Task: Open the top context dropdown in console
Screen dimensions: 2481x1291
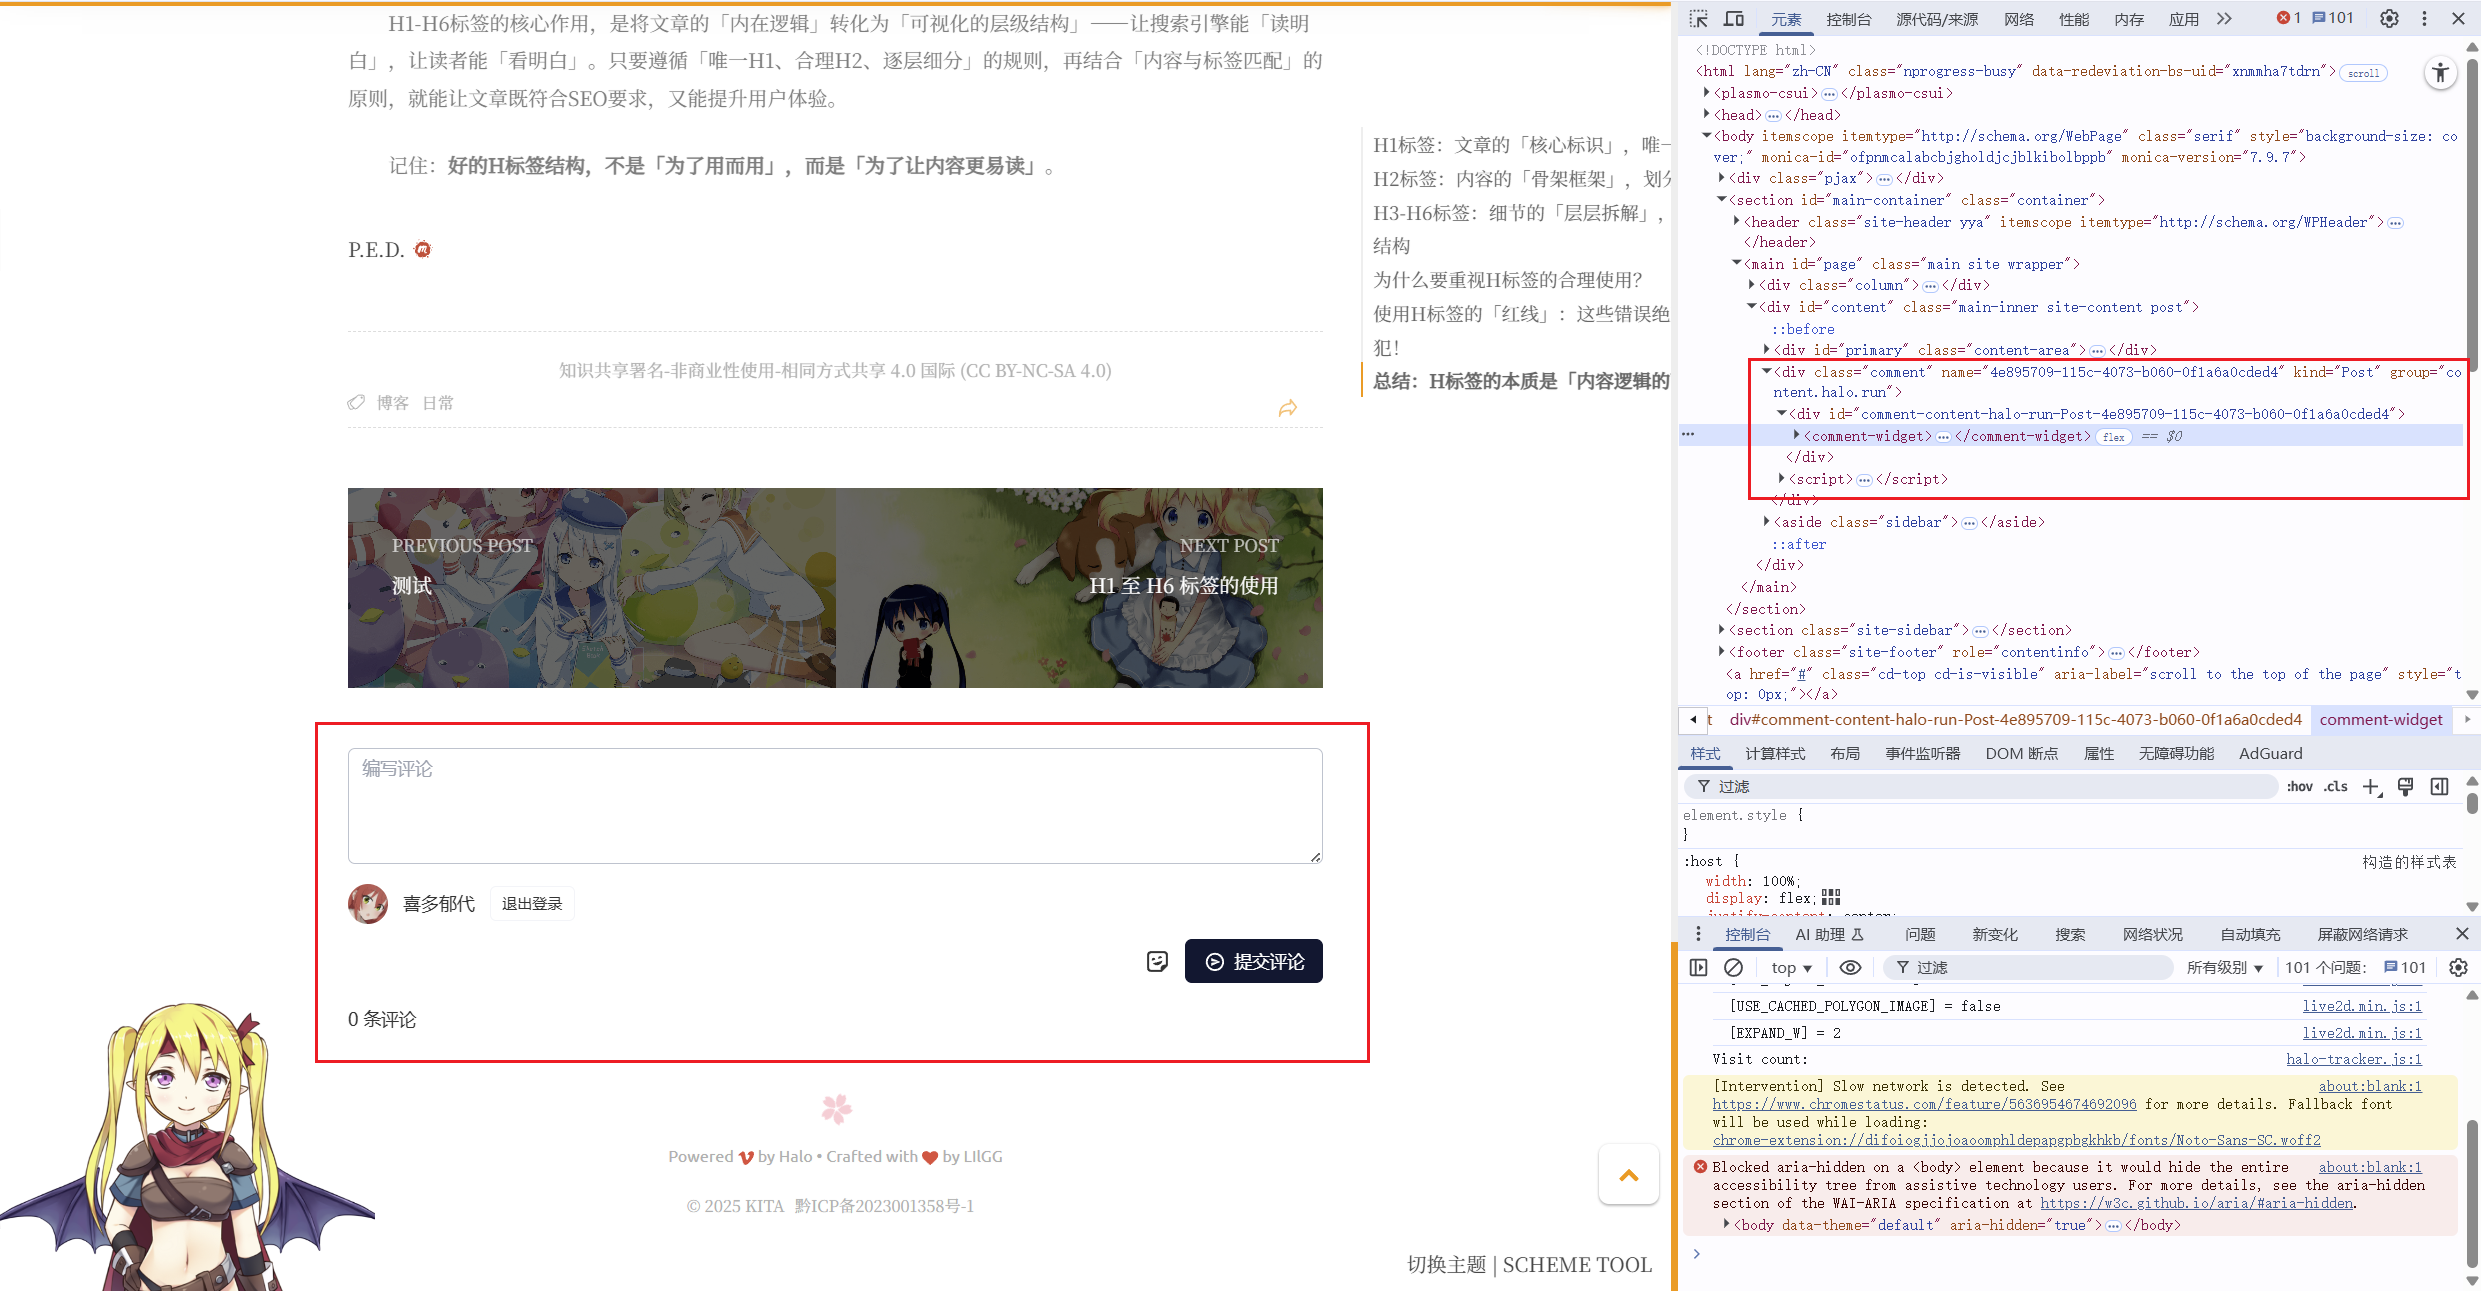Action: click(1791, 967)
